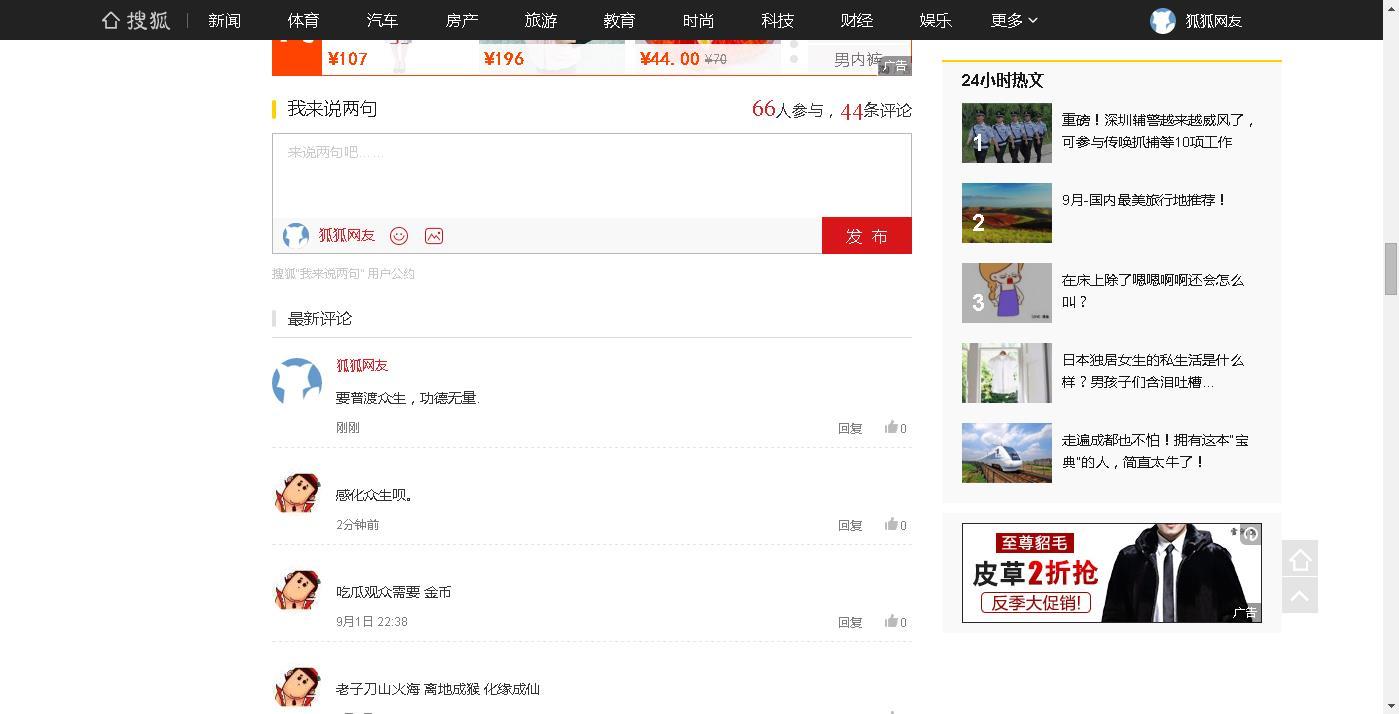Click the user avatar in top navigation
The height and width of the screenshot is (714, 1399).
tap(1162, 21)
